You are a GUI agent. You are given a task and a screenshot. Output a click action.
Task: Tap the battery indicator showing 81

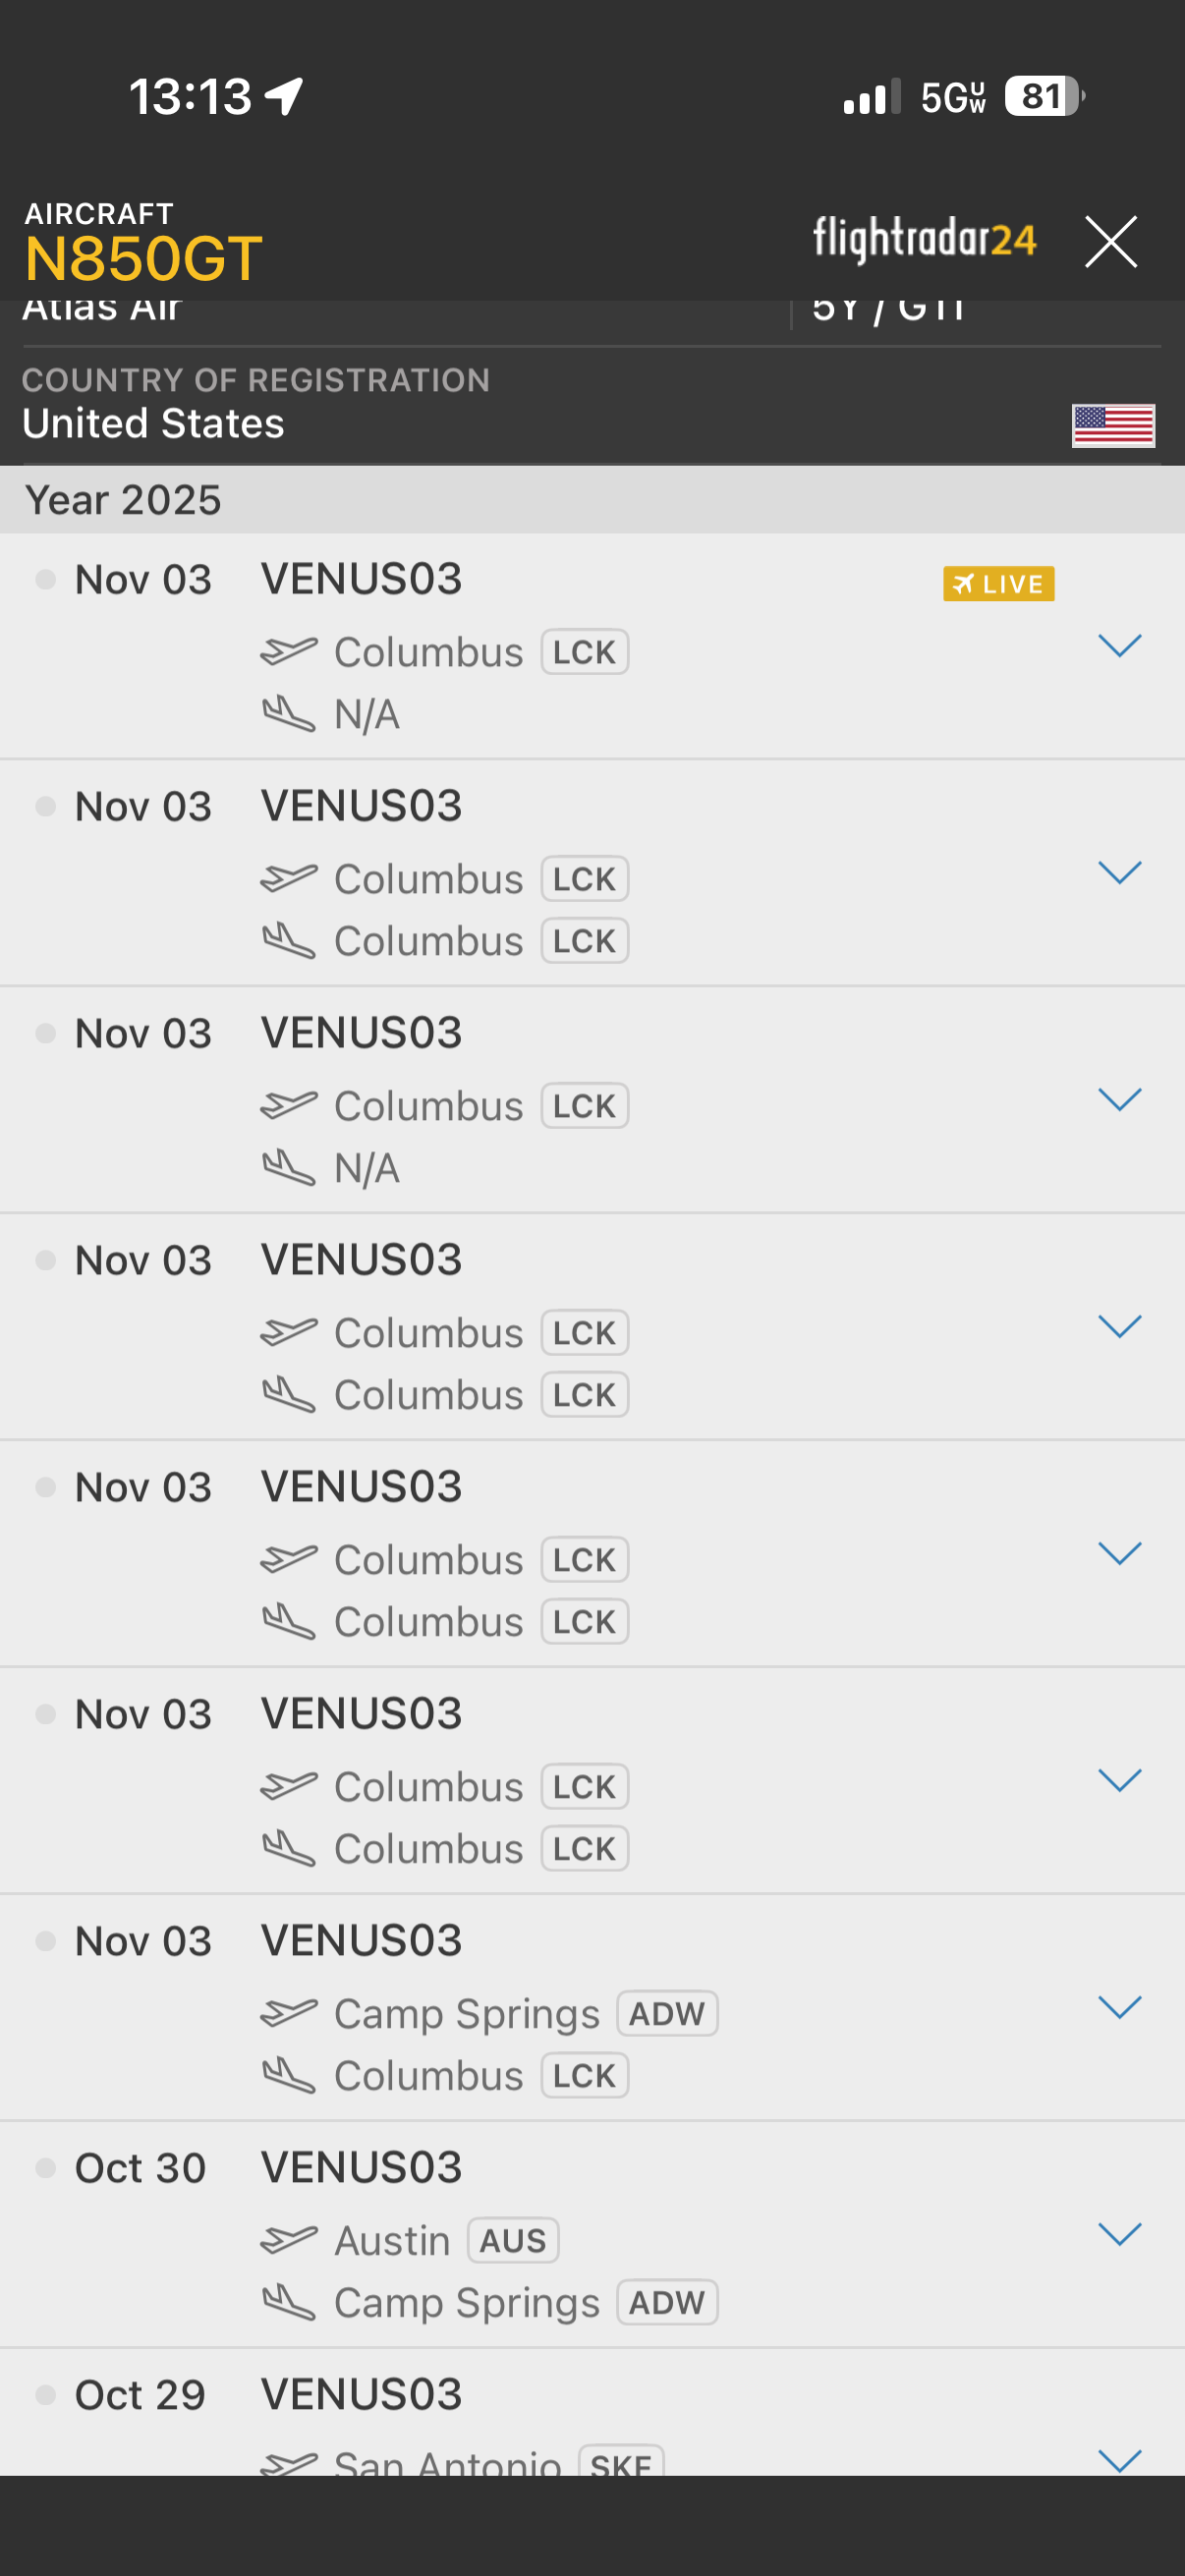(1043, 97)
